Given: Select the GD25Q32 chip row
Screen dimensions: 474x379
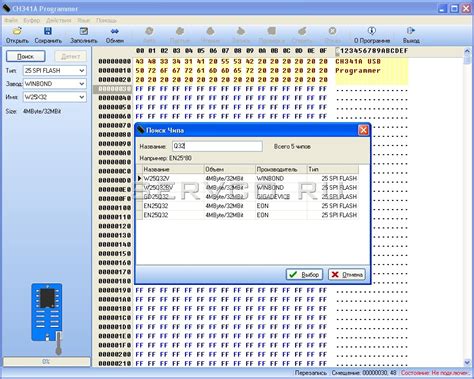Looking at the screenshot, I should [248, 197].
